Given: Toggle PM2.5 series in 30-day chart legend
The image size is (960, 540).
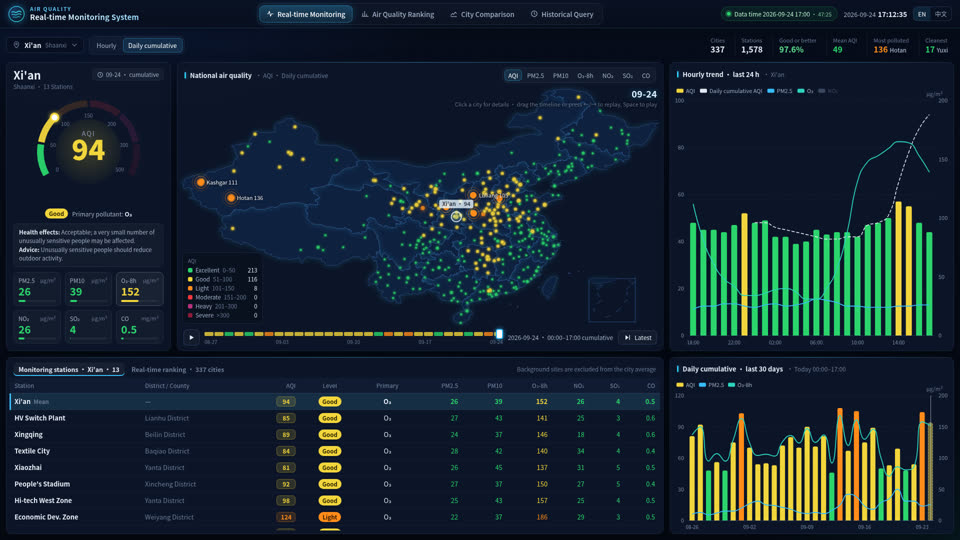Looking at the screenshot, I should 711,385.
